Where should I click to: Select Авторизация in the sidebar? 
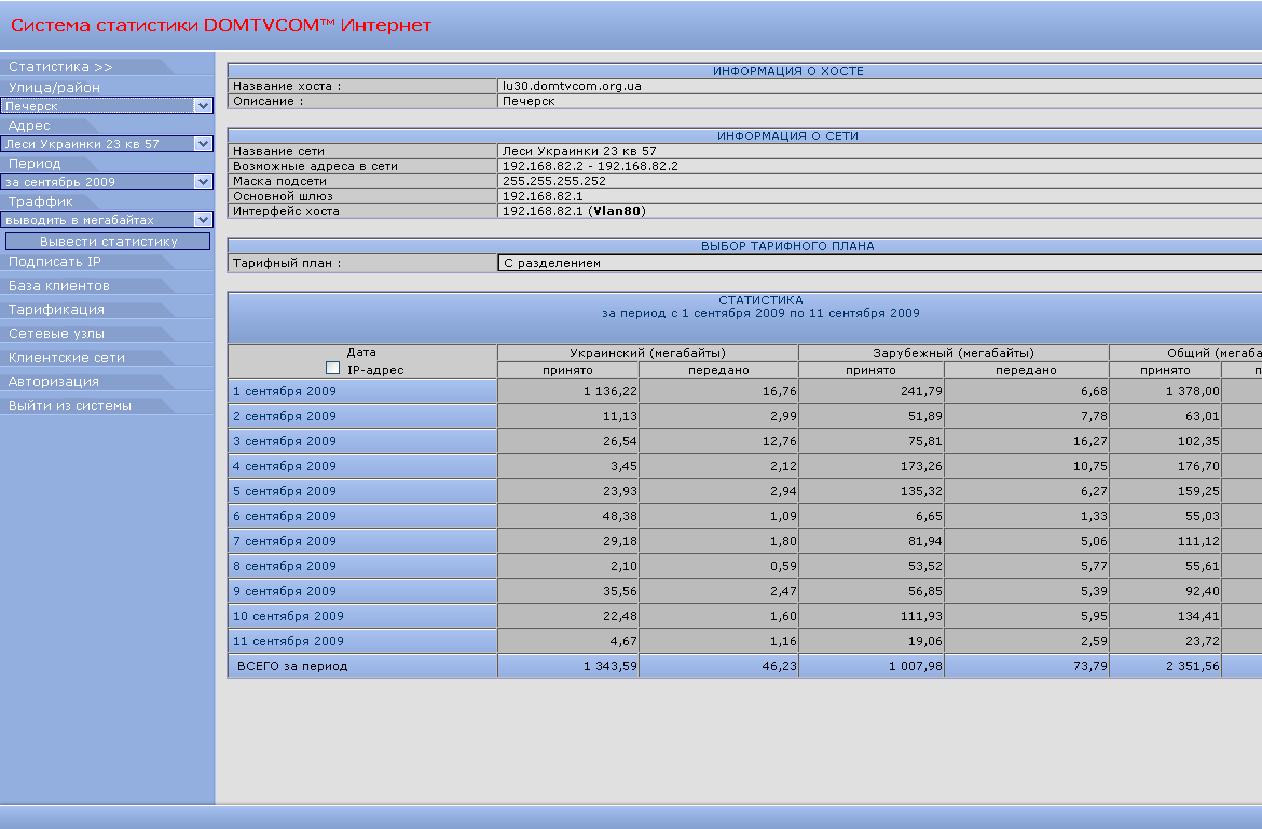click(54, 382)
